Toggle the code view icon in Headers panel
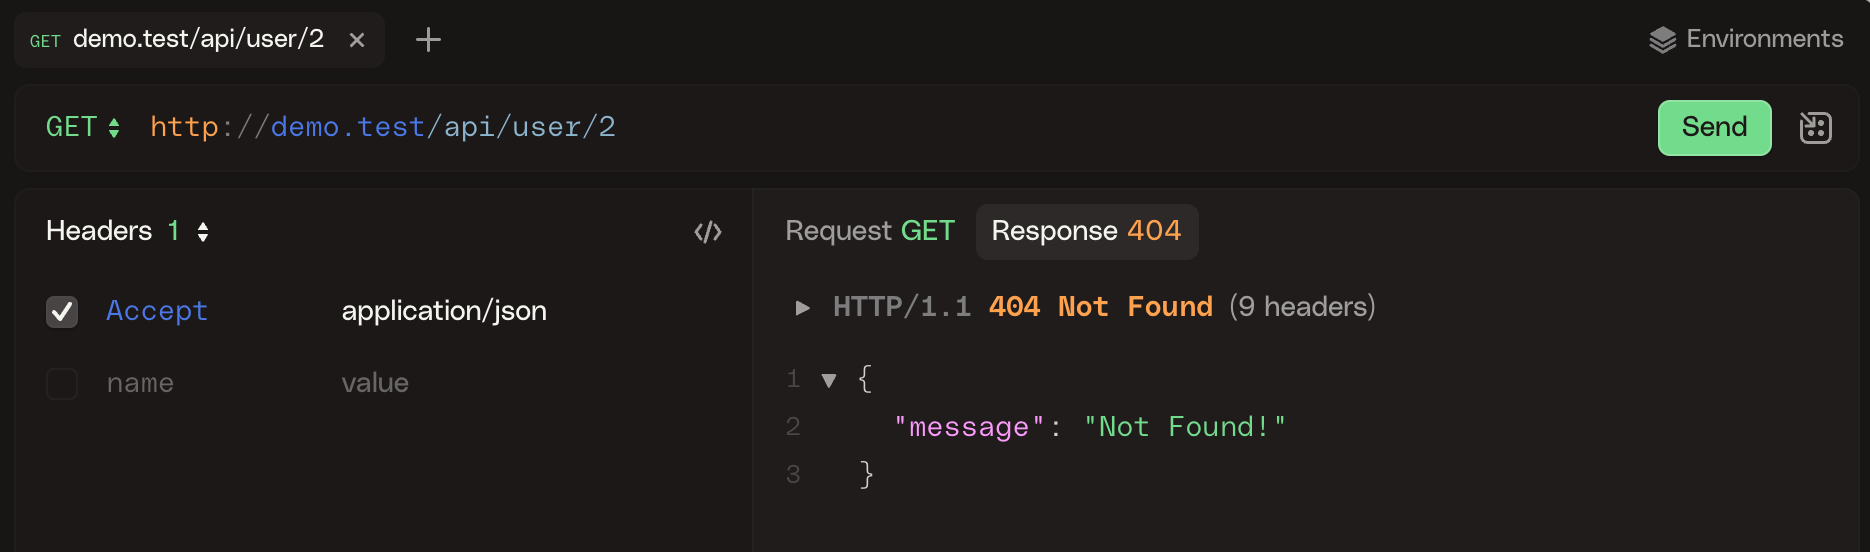This screenshot has width=1870, height=552. [x=708, y=232]
